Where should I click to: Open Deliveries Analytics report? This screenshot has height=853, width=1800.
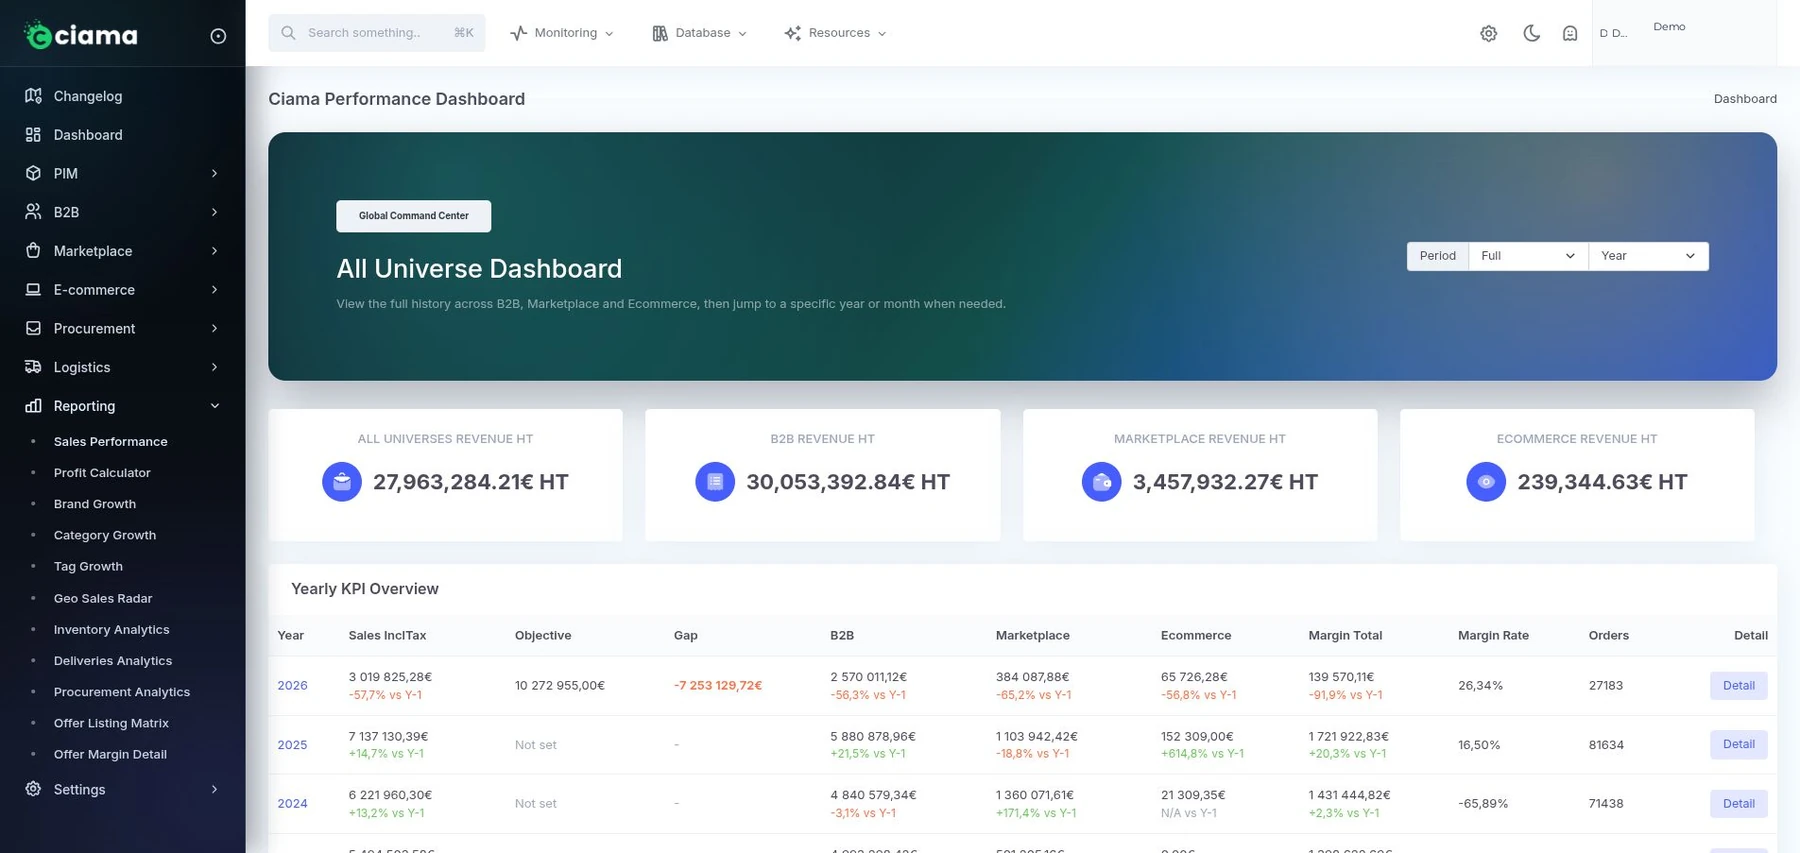[113, 661]
